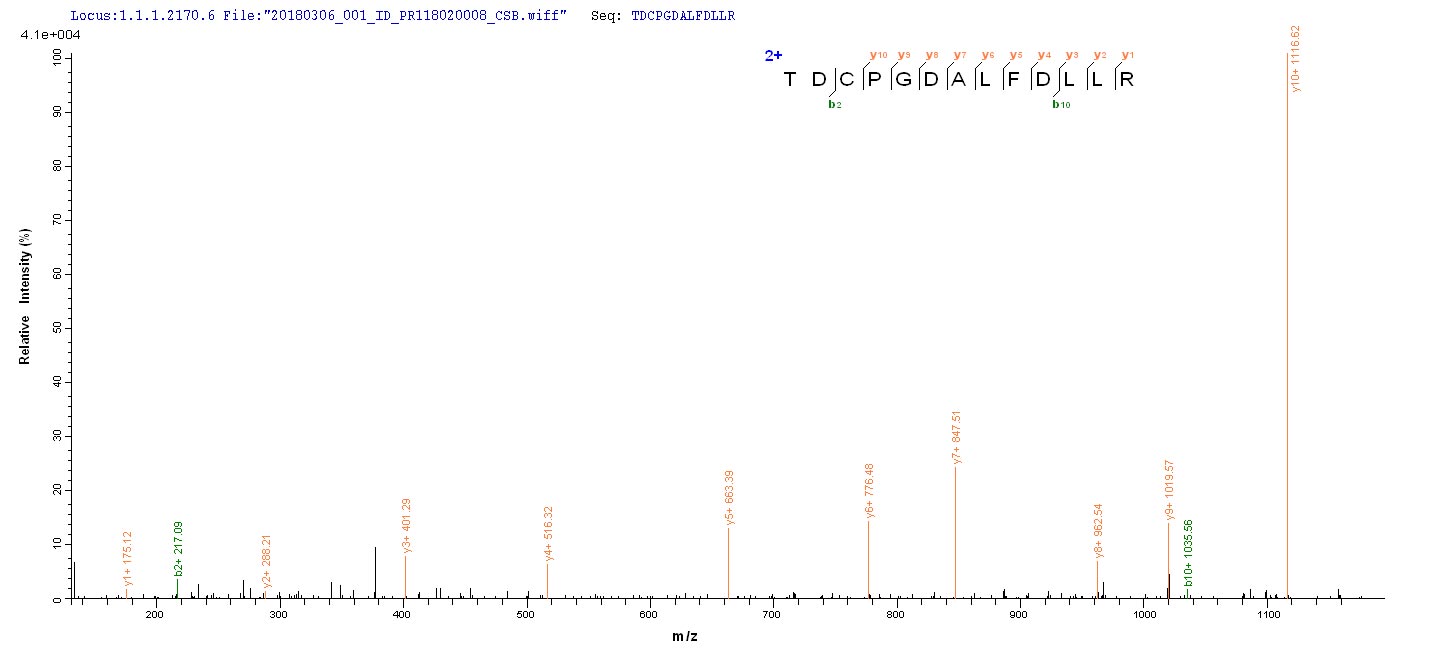Image resolution: width=1436 pixels, height=658 pixels.
Task: Select the y2+ 288.21 peak label
Action: [x=267, y=562]
